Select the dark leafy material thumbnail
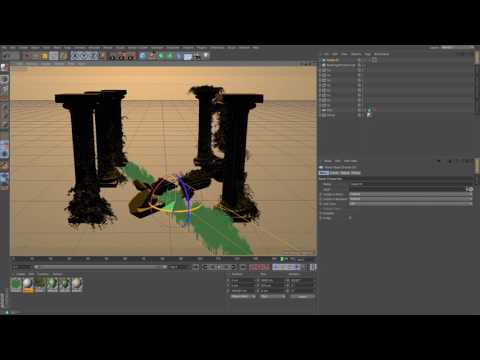This screenshot has height=360, width=480. (40, 284)
